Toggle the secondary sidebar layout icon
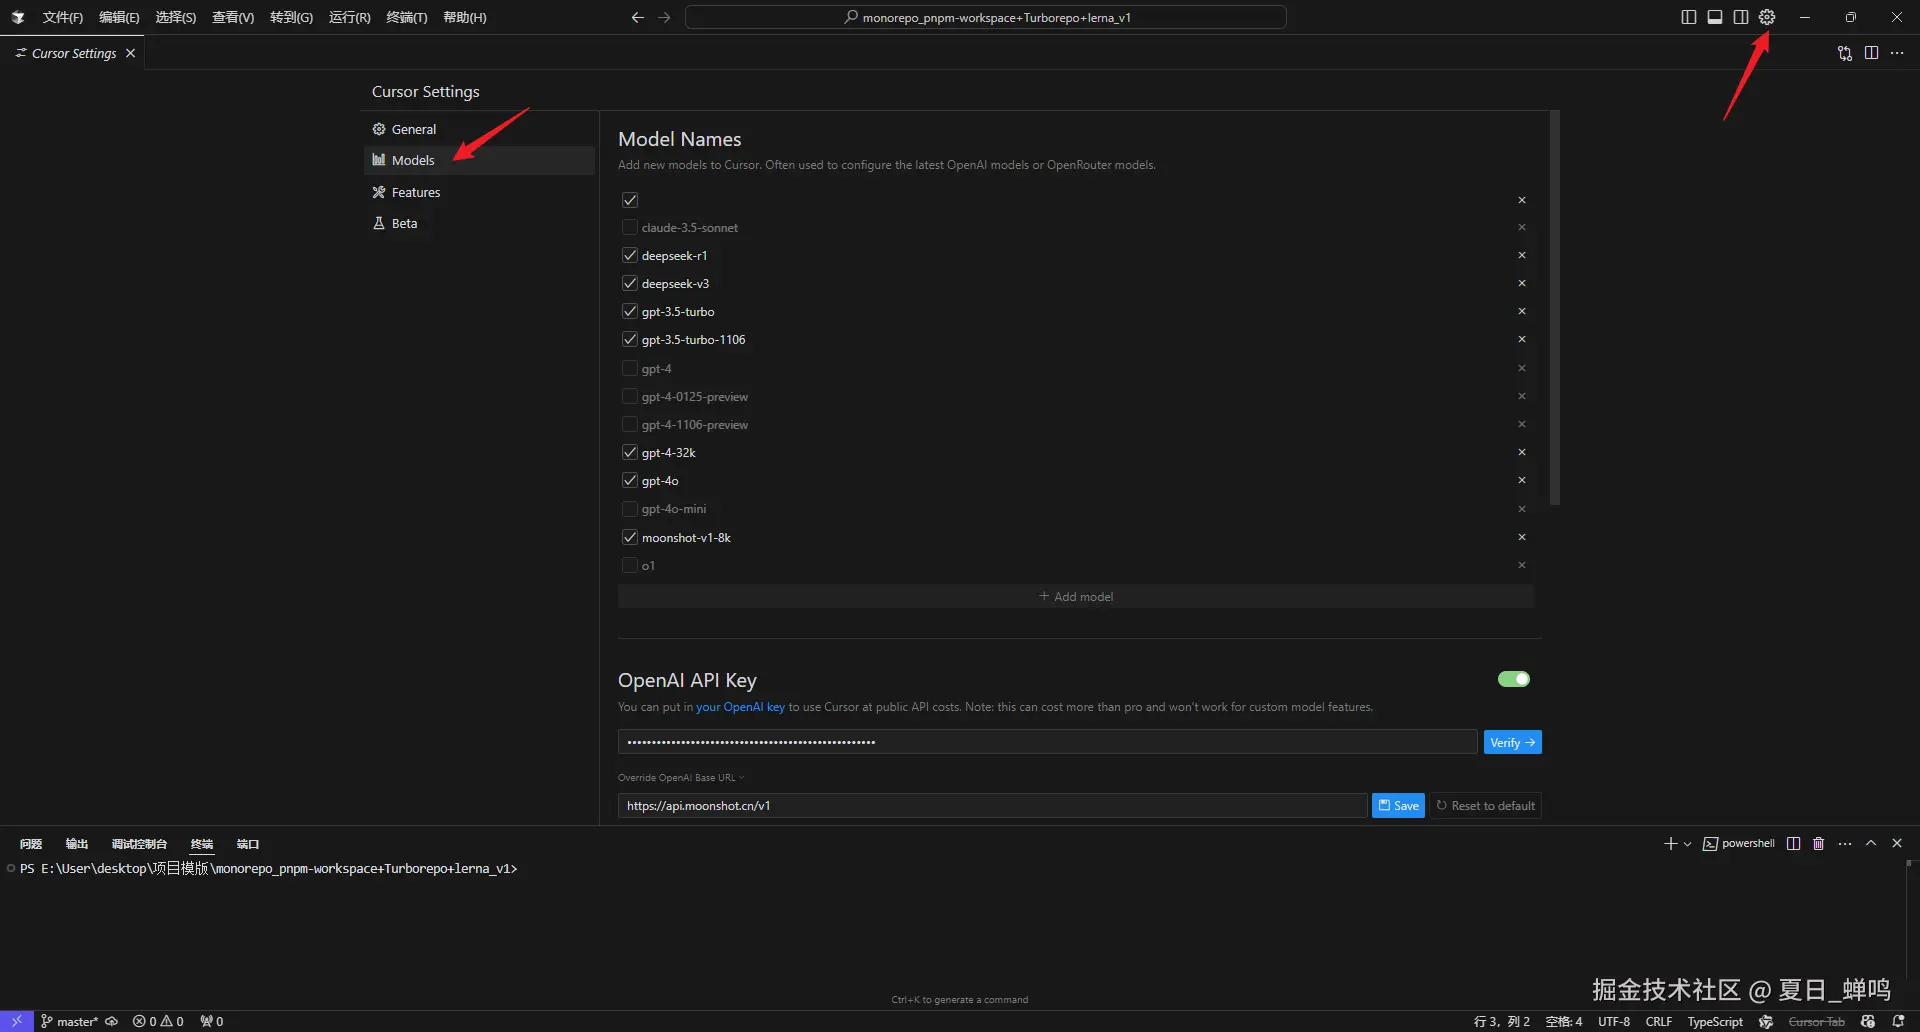 [x=1741, y=17]
